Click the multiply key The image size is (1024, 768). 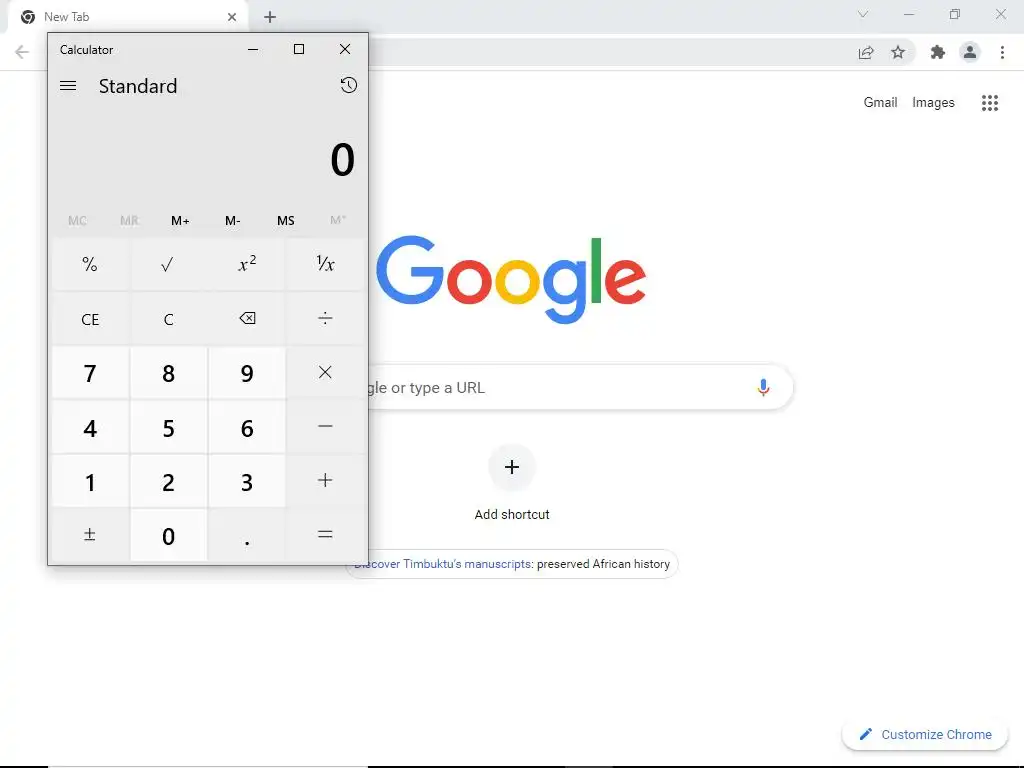click(x=325, y=373)
